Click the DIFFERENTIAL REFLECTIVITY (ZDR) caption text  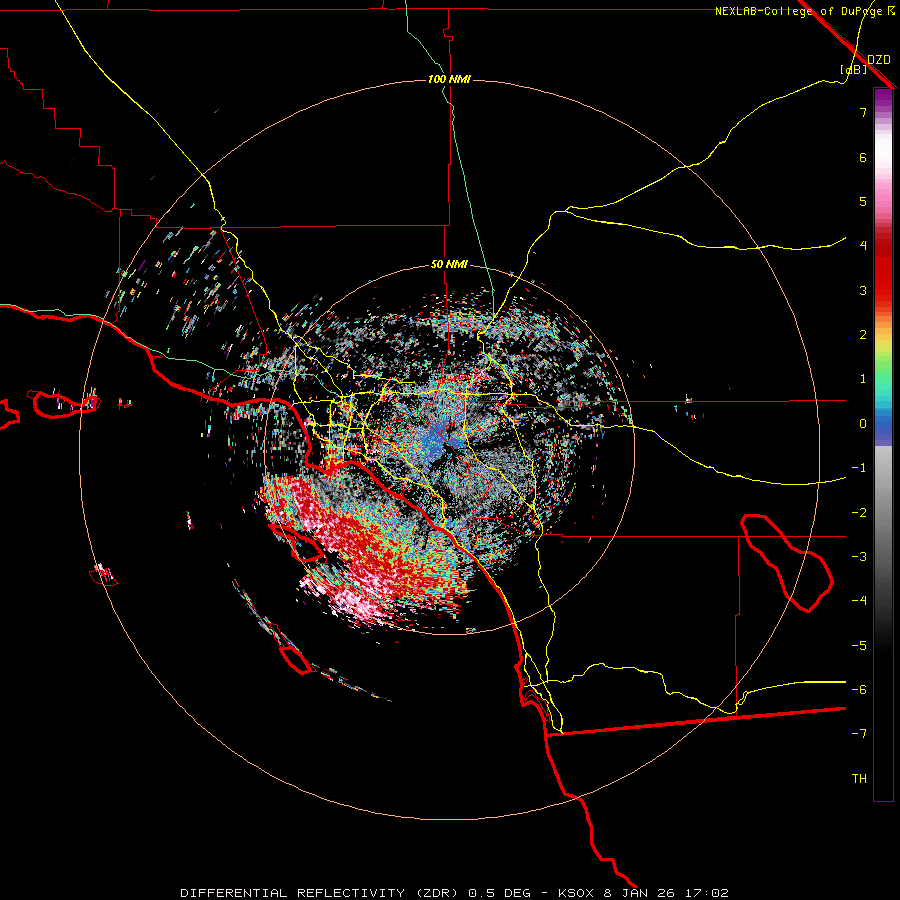[319, 893]
